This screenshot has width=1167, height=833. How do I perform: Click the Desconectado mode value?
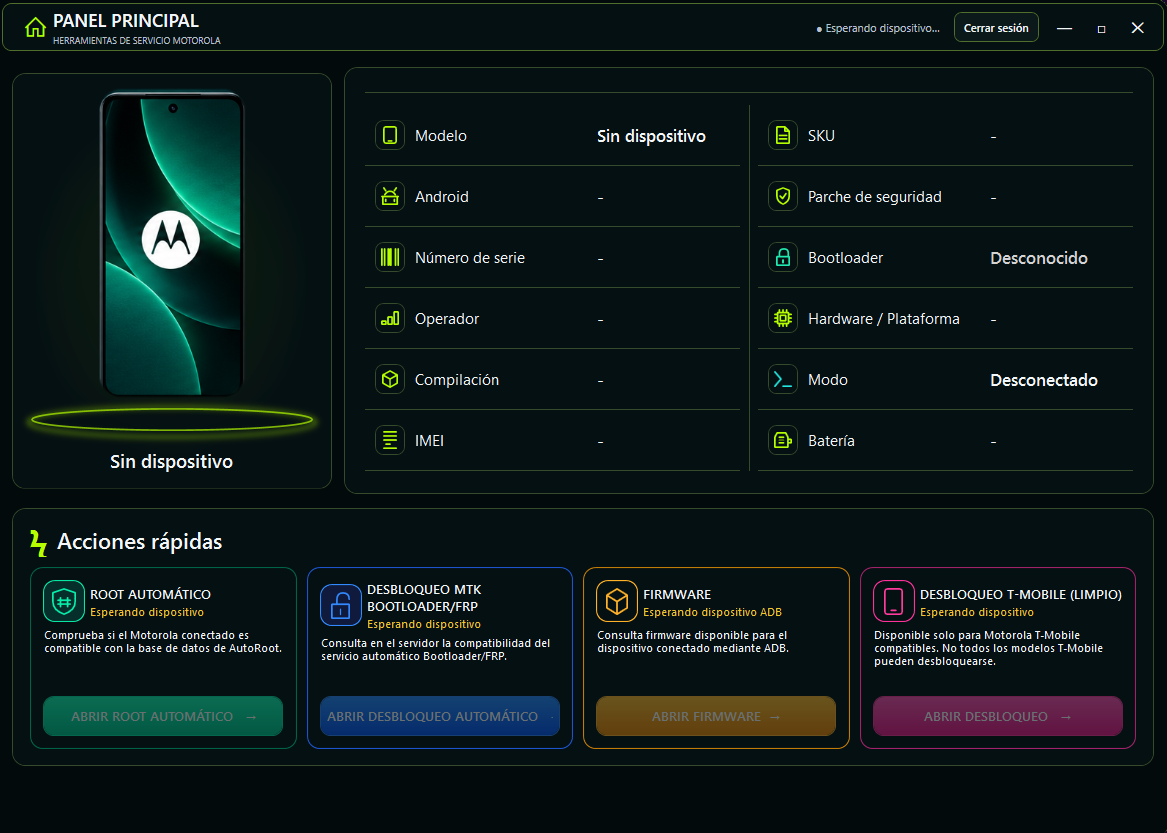[x=1043, y=380]
